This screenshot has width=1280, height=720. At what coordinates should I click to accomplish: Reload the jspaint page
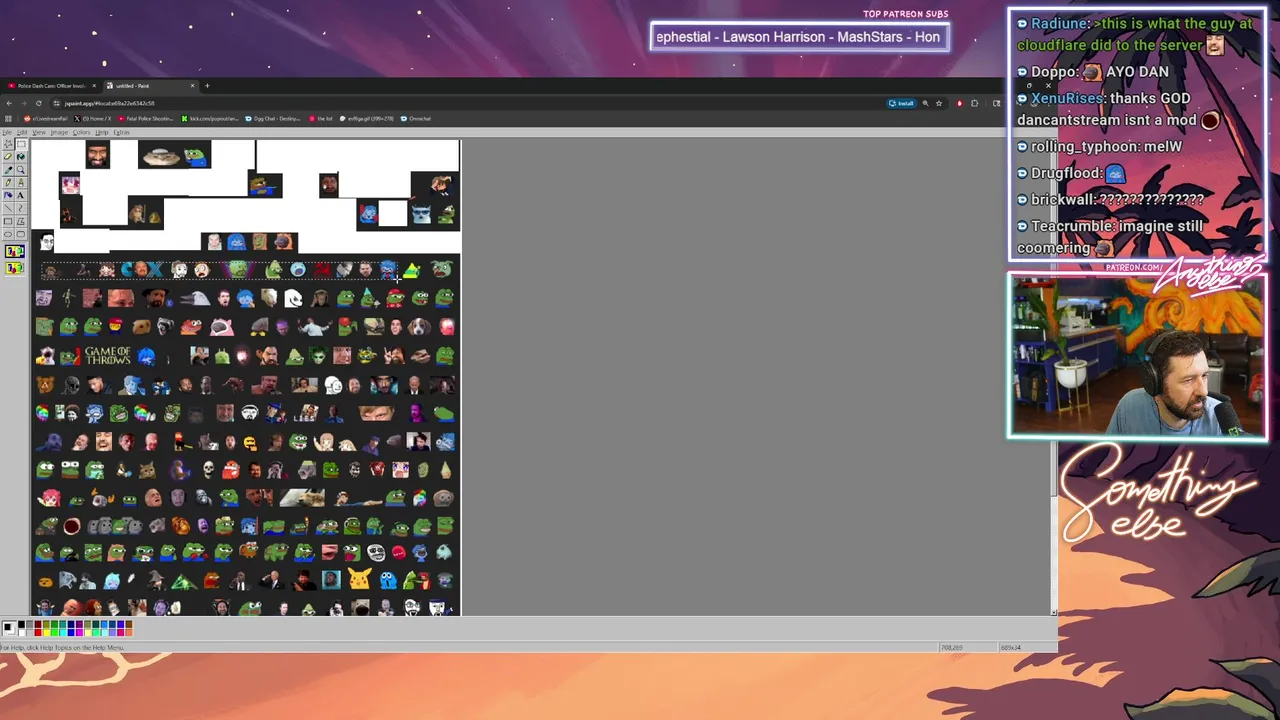coord(38,103)
